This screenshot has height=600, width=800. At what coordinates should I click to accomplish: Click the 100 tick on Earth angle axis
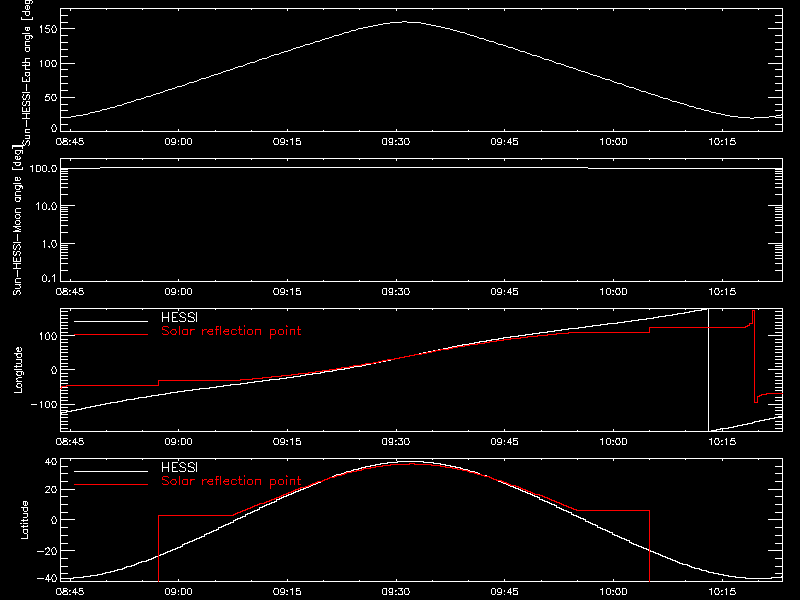click(x=48, y=63)
